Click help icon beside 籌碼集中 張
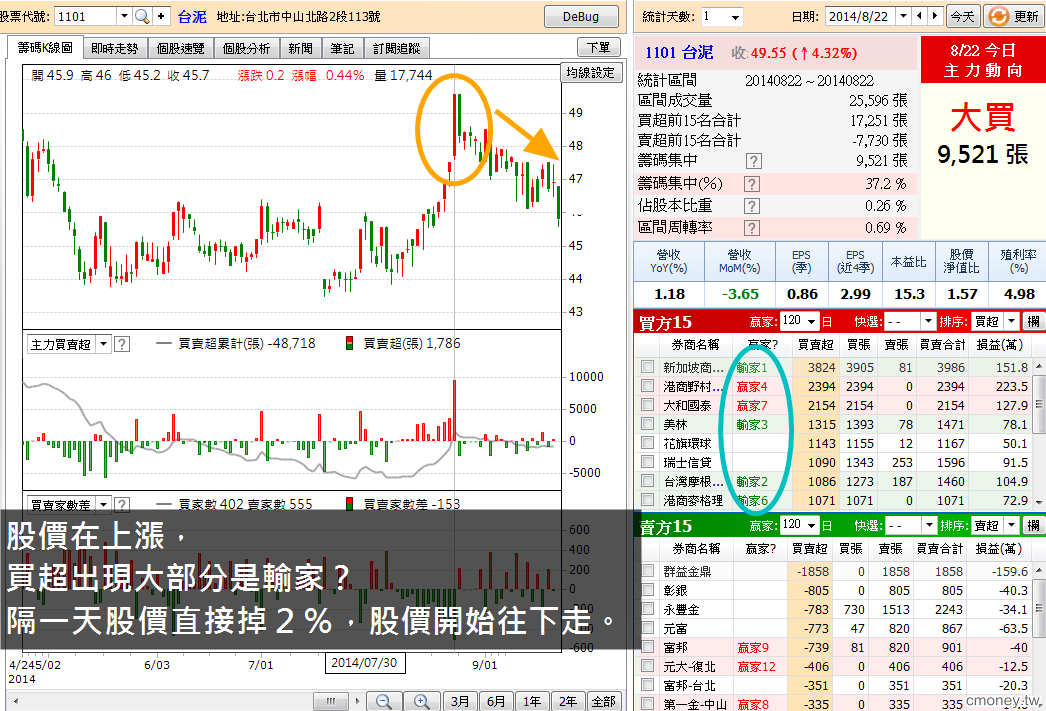The width and height of the screenshot is (1046, 711). click(x=753, y=161)
